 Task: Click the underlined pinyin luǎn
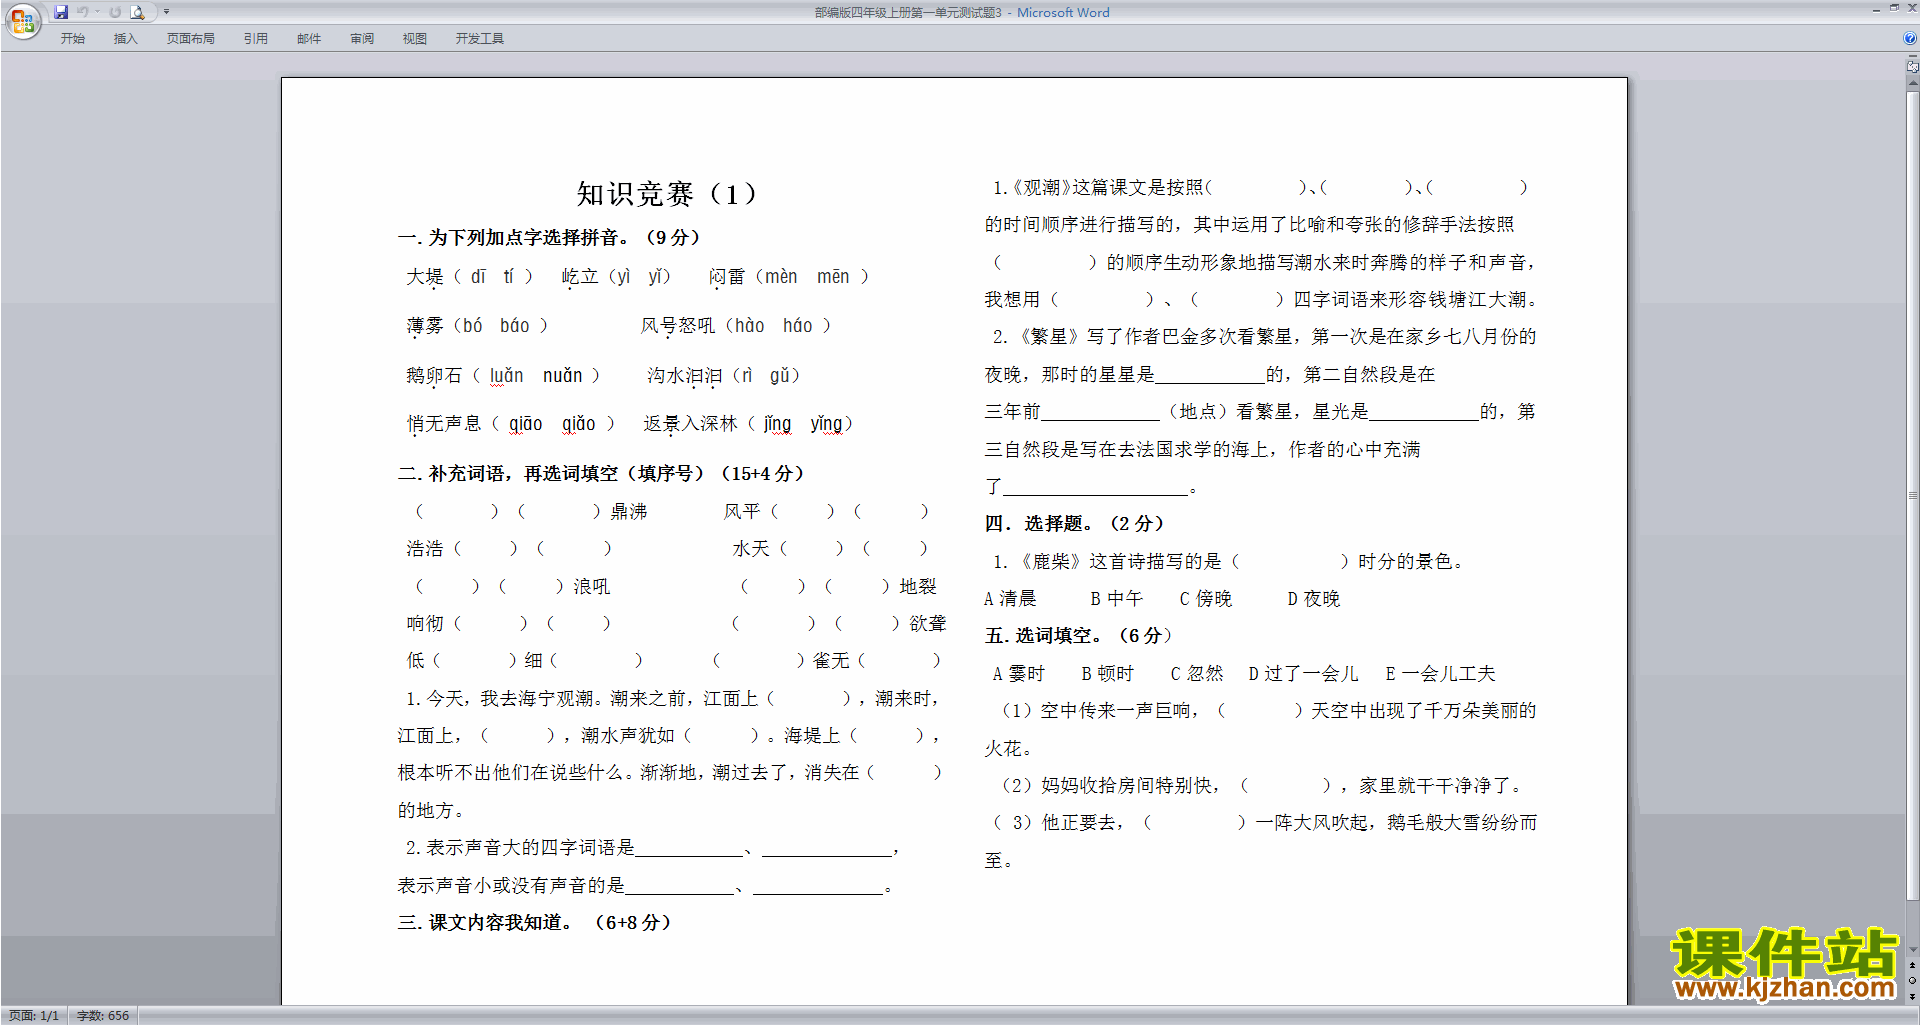tap(506, 375)
